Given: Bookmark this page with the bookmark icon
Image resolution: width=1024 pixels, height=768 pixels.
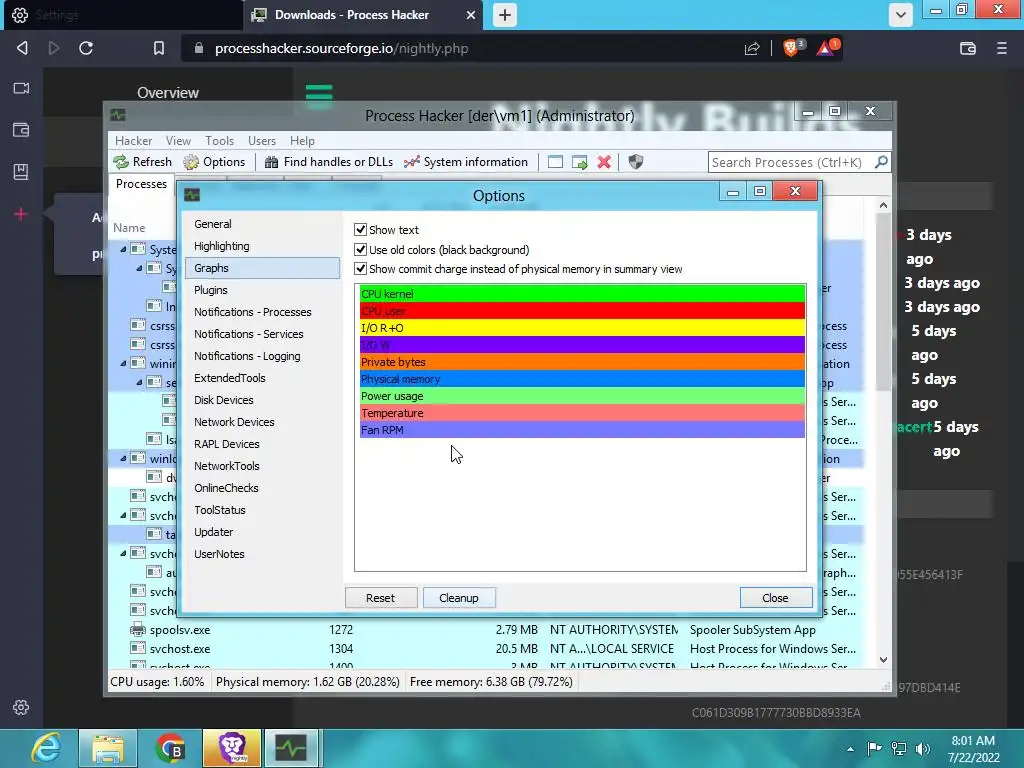Looking at the screenshot, I should coord(159,48).
